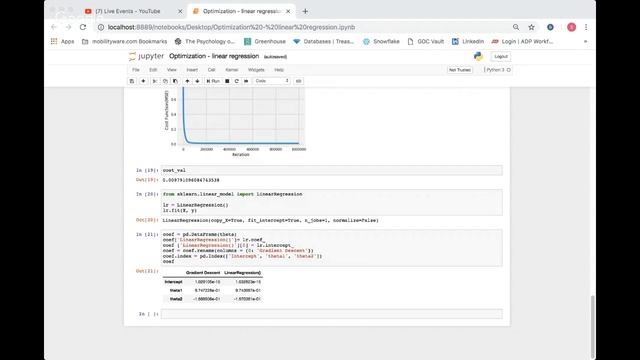Bookmark this page with the star icon
Viewport: 640px width, 360px height.
pyautogui.click(x=531, y=27)
